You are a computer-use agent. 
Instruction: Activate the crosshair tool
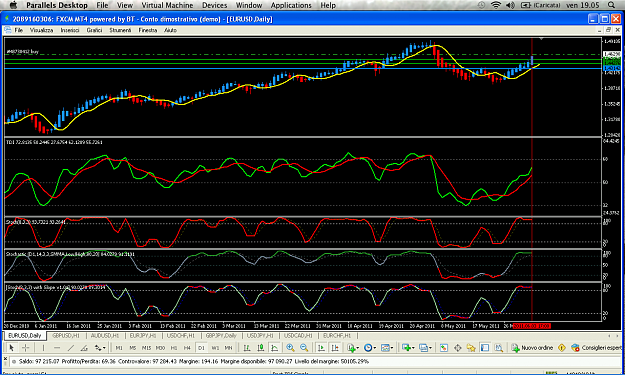tap(26, 348)
